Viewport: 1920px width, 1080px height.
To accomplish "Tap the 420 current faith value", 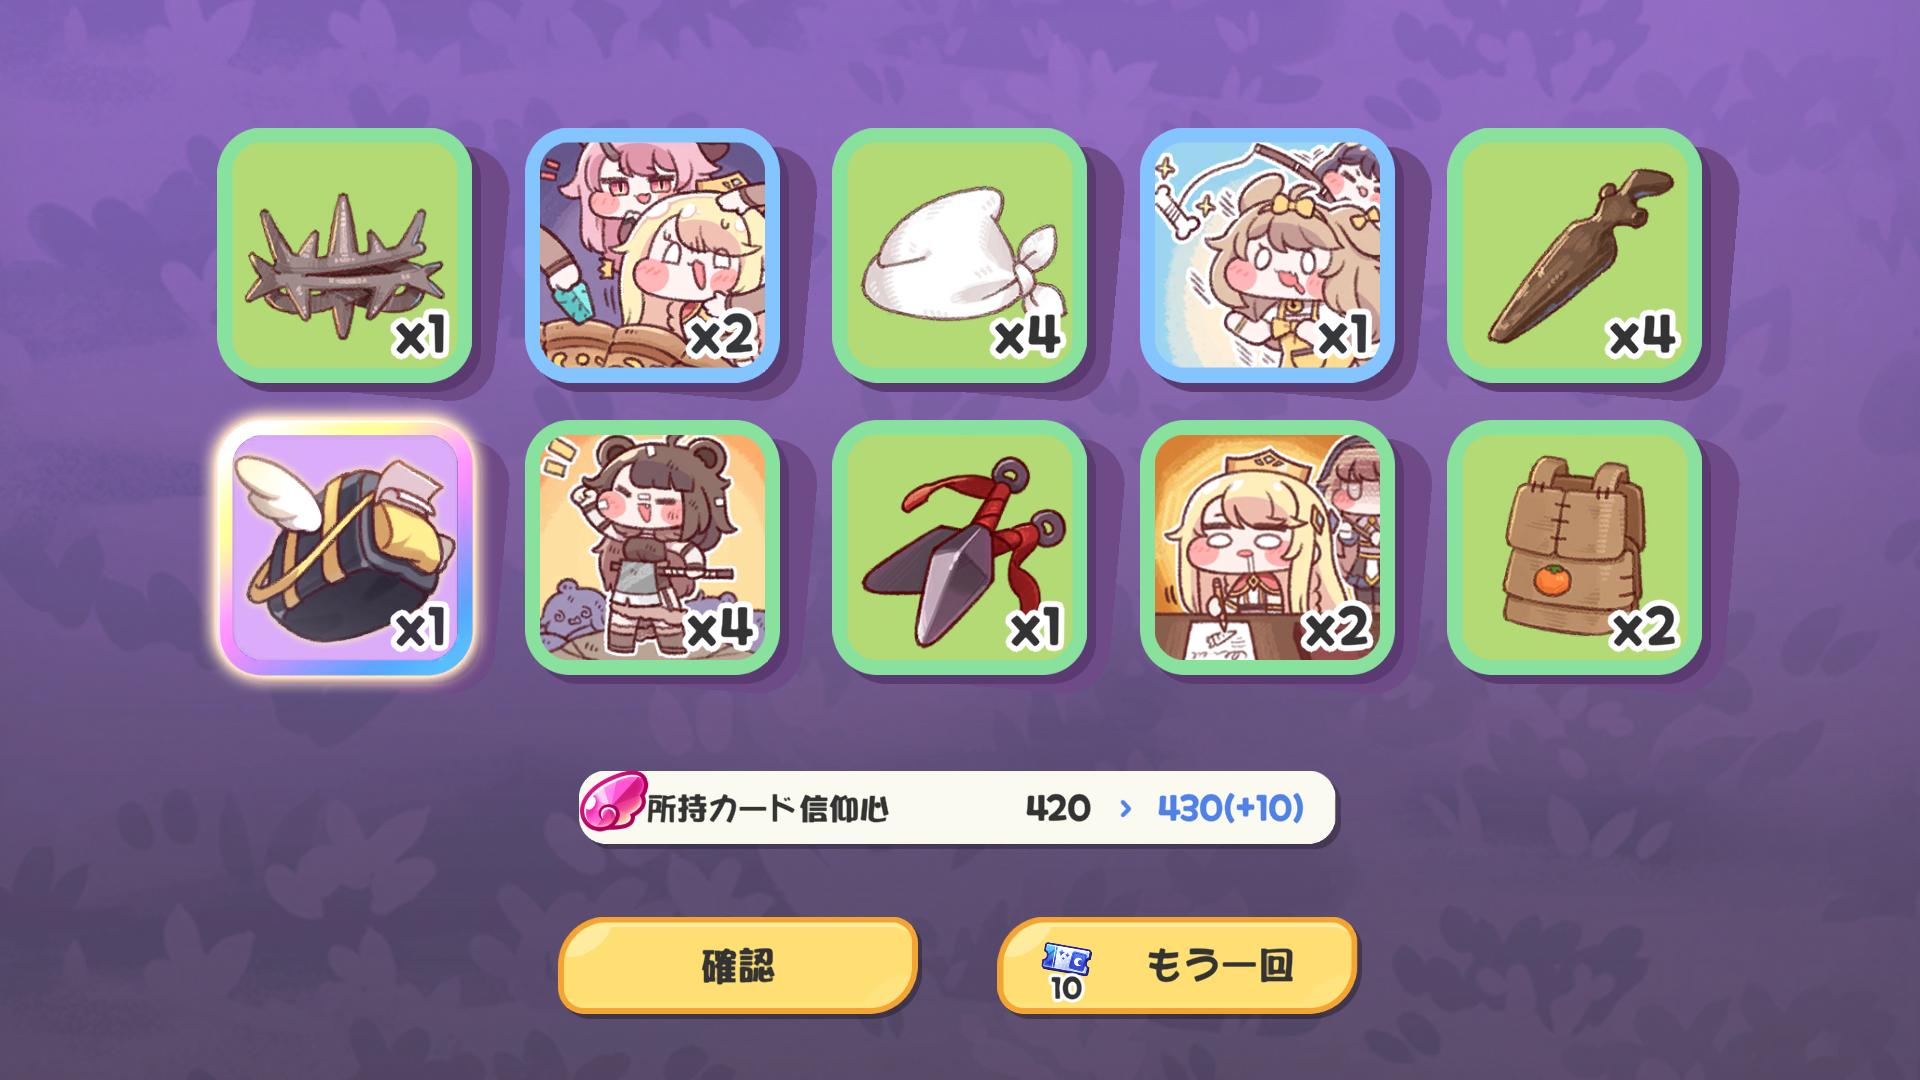I will click(1058, 808).
